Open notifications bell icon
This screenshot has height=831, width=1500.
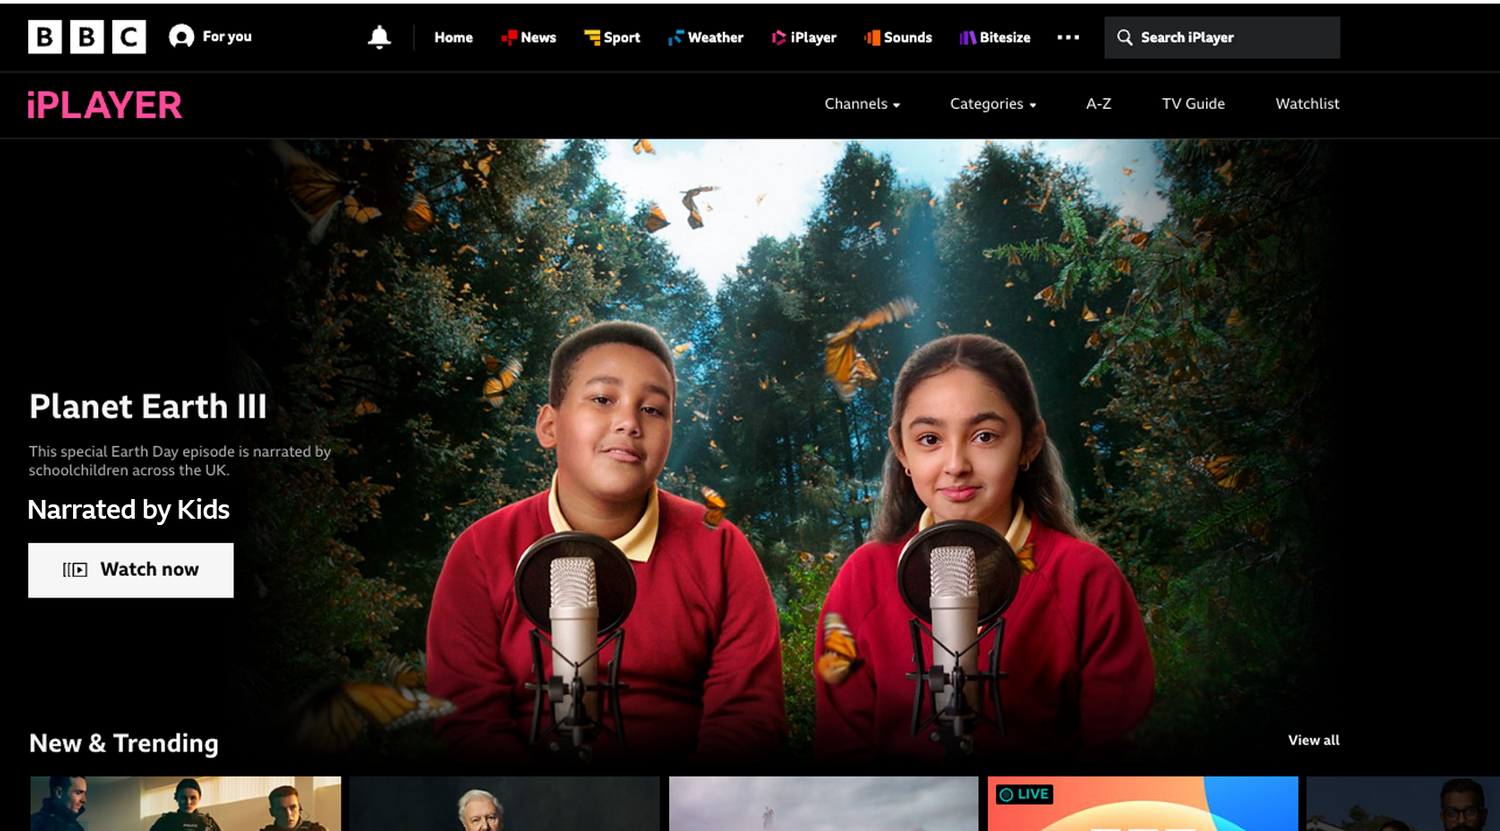(x=379, y=37)
